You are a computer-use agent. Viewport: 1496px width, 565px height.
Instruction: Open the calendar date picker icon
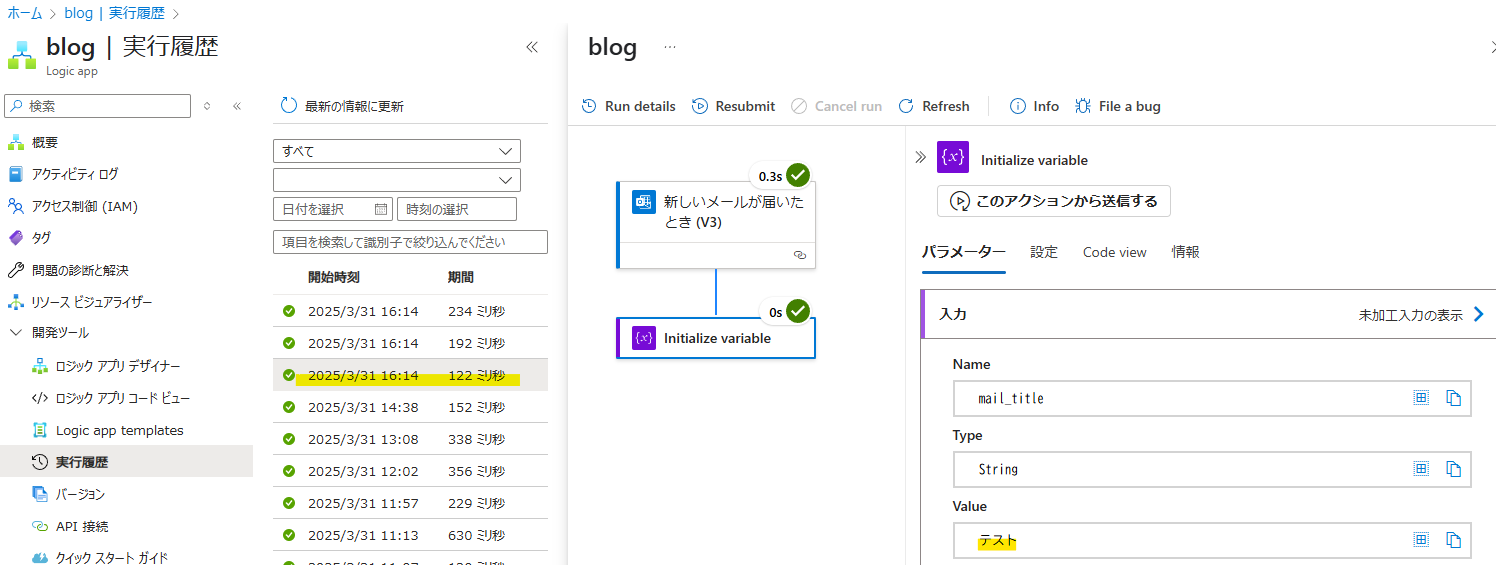point(381,209)
